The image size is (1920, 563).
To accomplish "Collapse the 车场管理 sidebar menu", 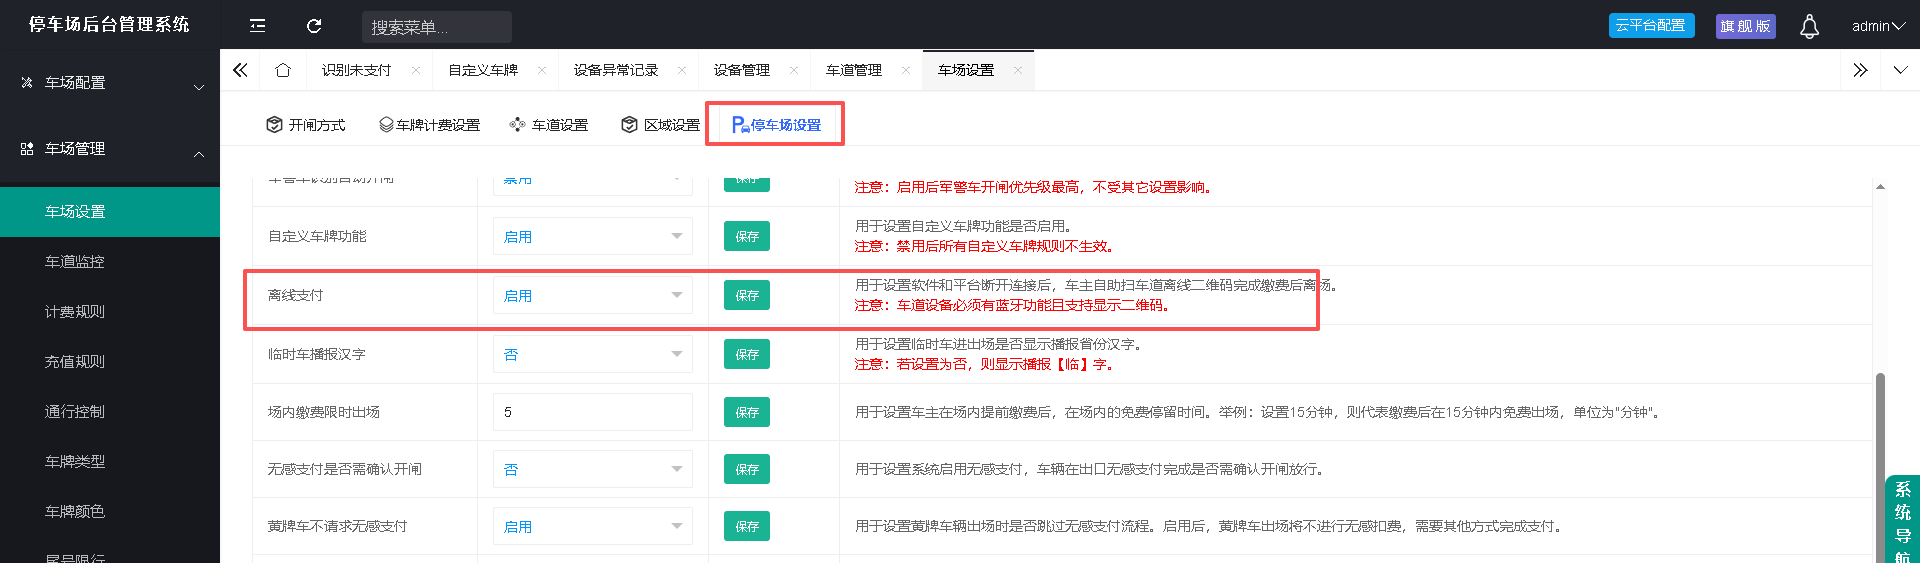I will [x=110, y=149].
